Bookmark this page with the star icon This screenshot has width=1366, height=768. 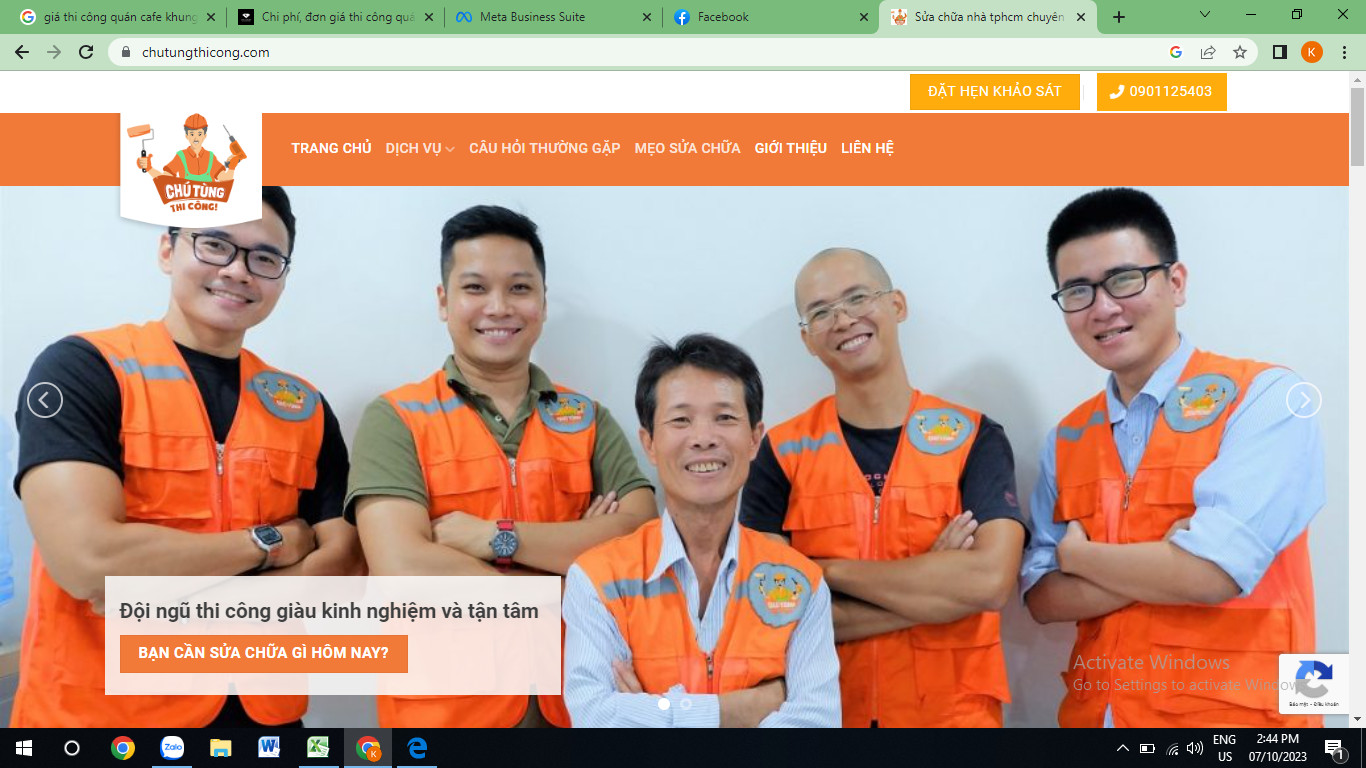(1240, 52)
